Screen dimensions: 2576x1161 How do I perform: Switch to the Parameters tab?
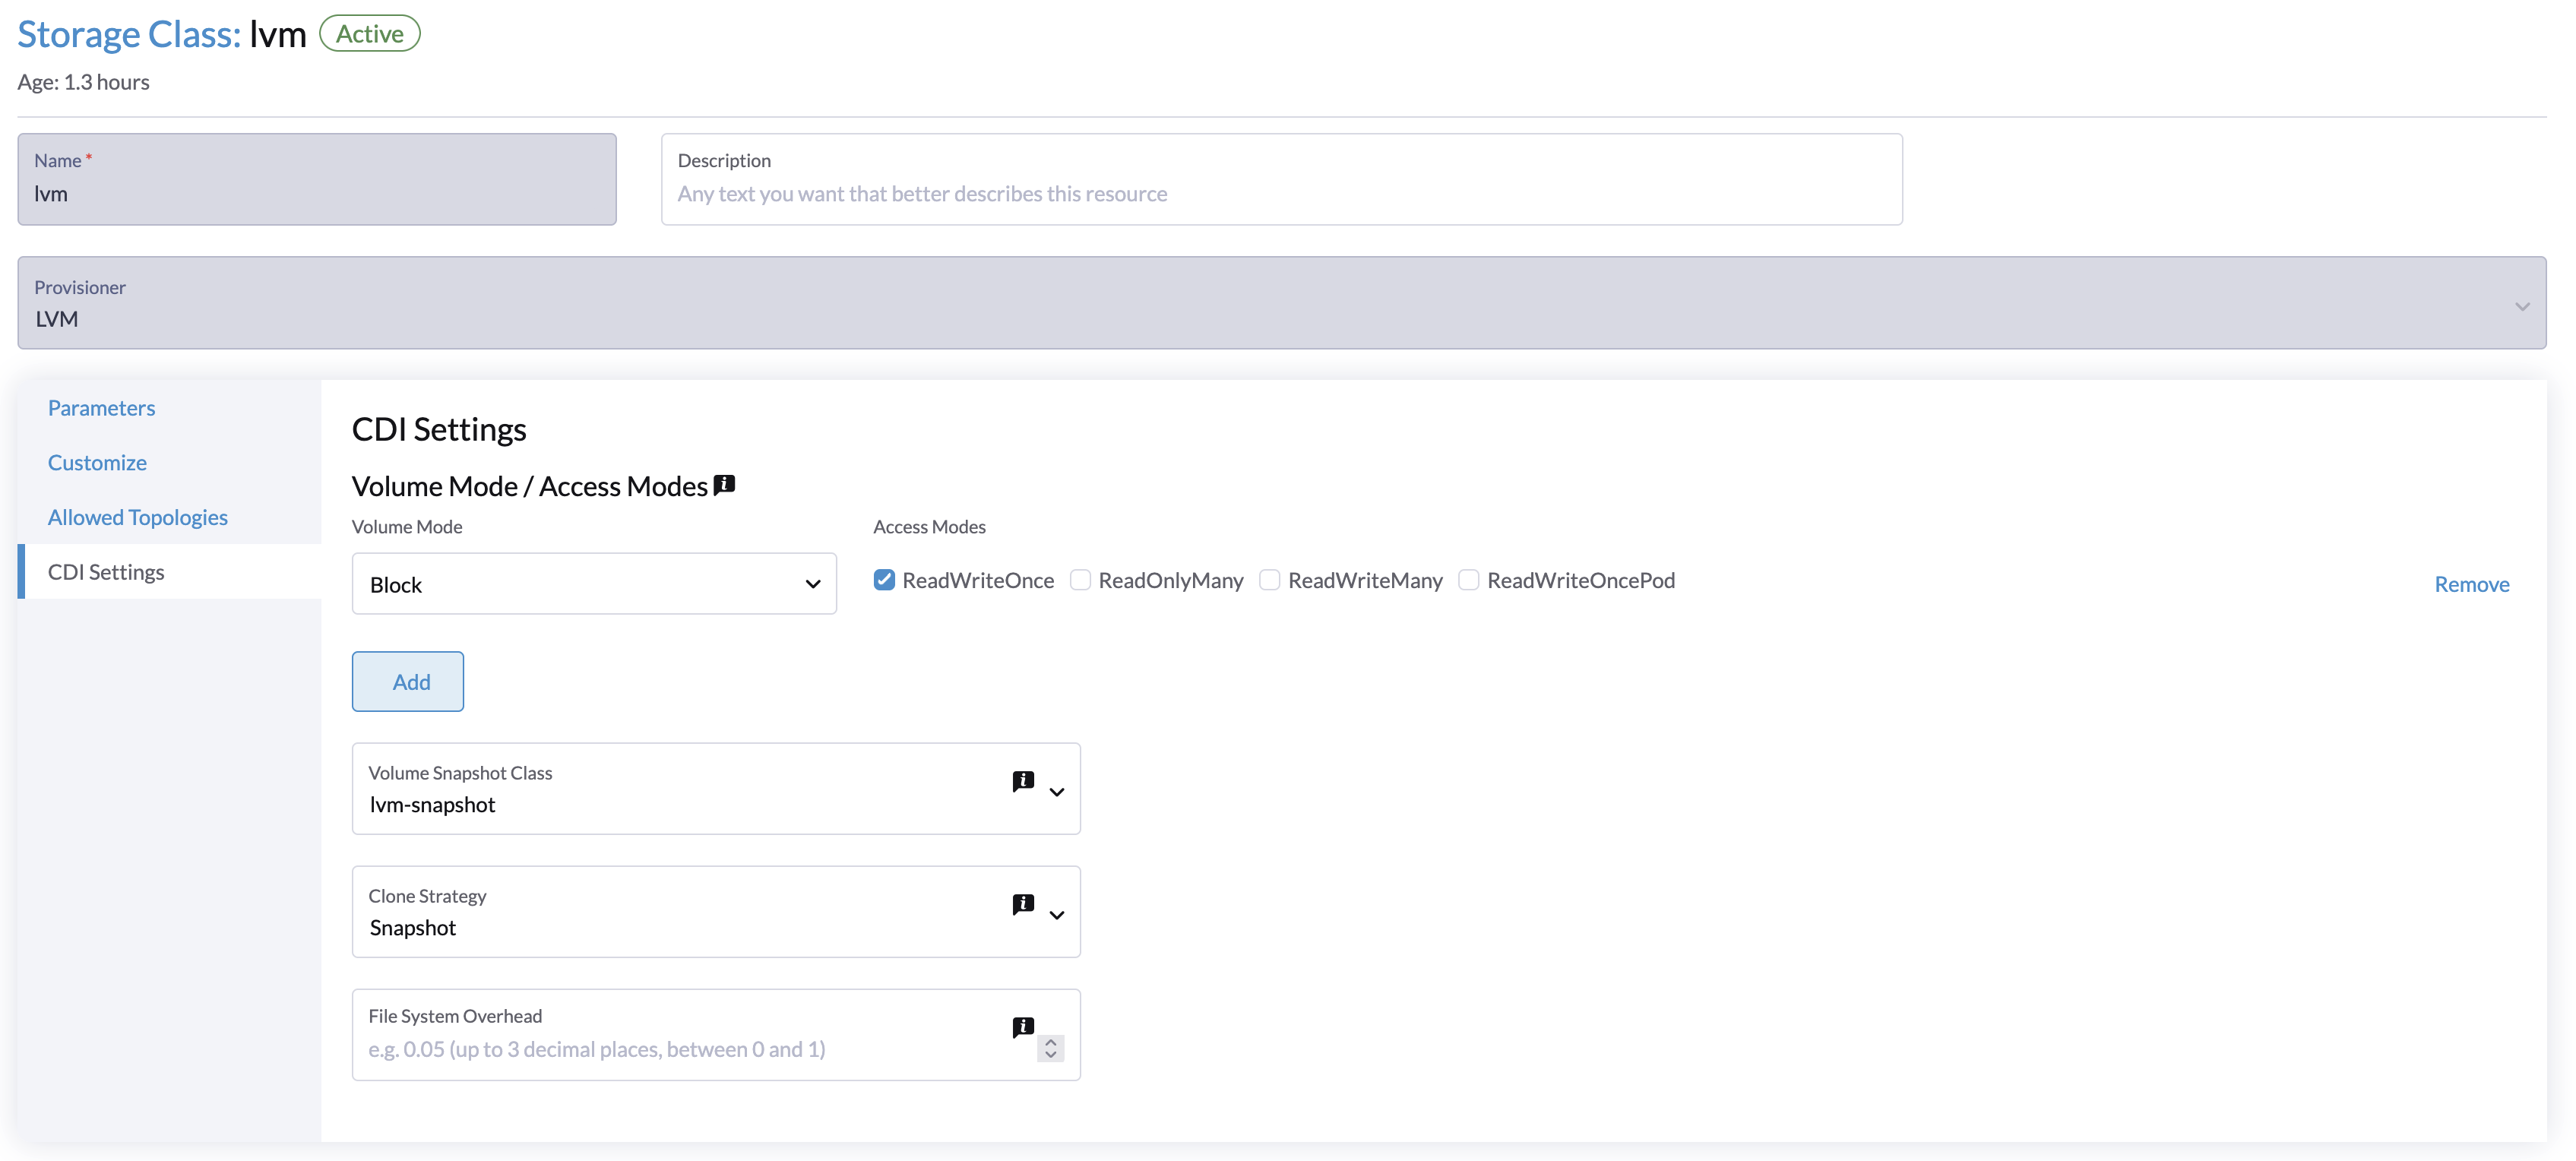pos(101,408)
